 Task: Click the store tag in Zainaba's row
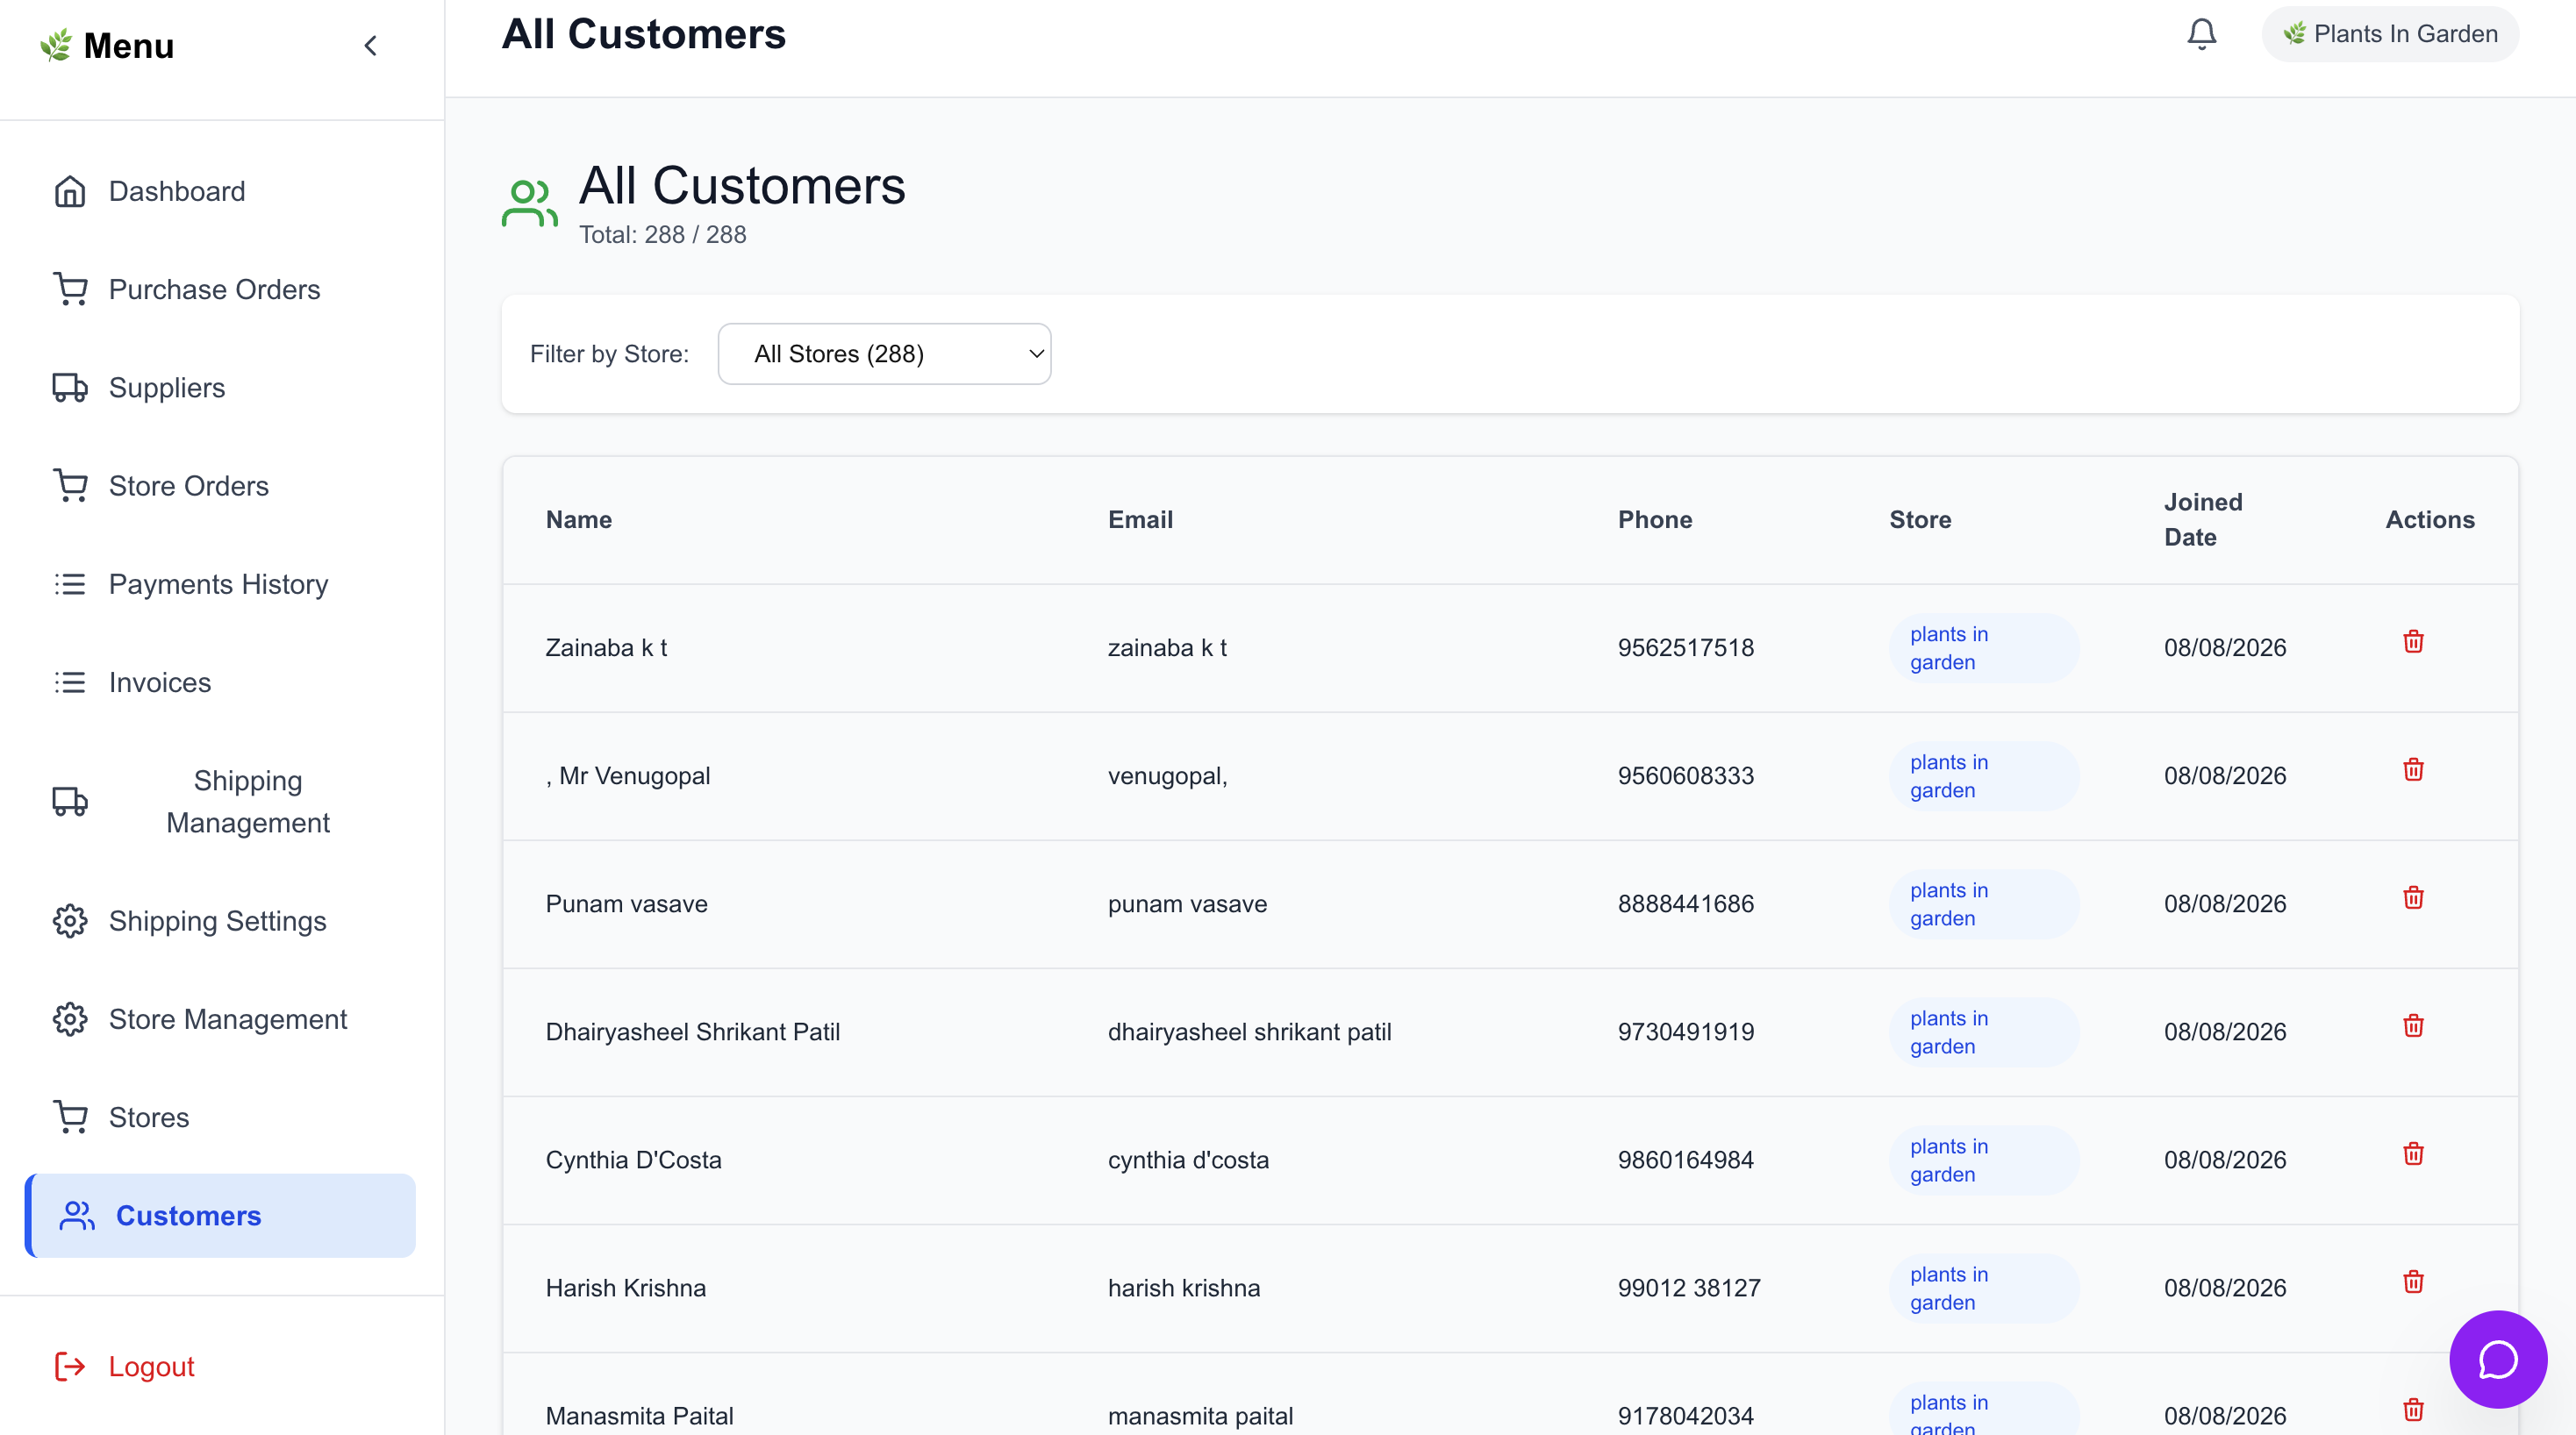(x=1983, y=648)
